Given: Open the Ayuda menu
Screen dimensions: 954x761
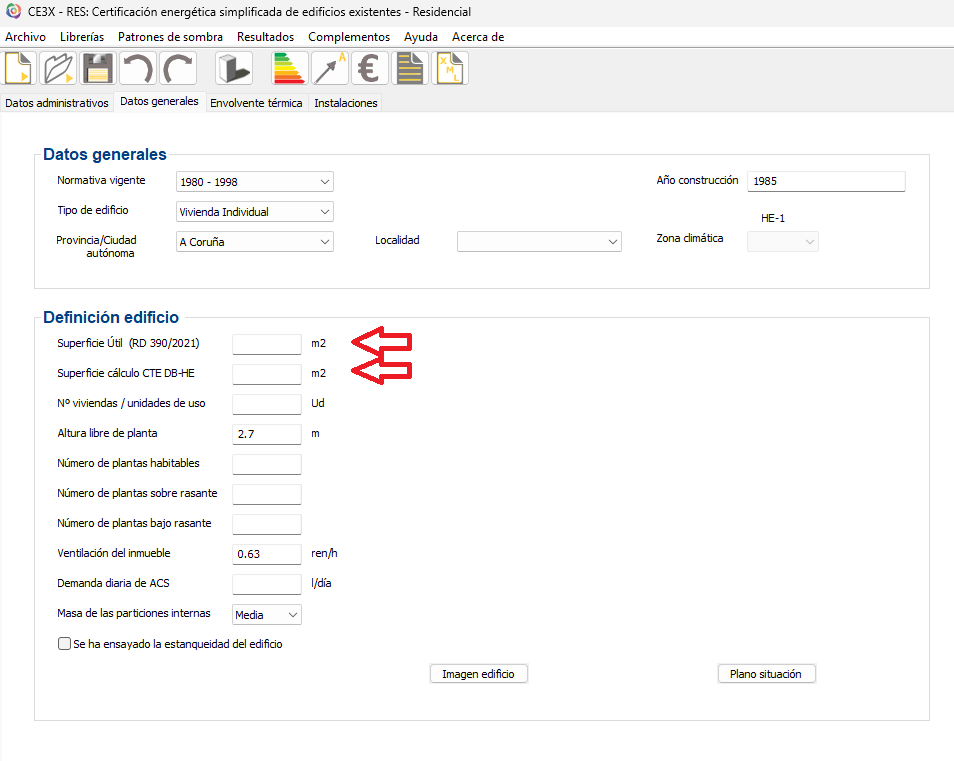Looking at the screenshot, I should click(421, 36).
